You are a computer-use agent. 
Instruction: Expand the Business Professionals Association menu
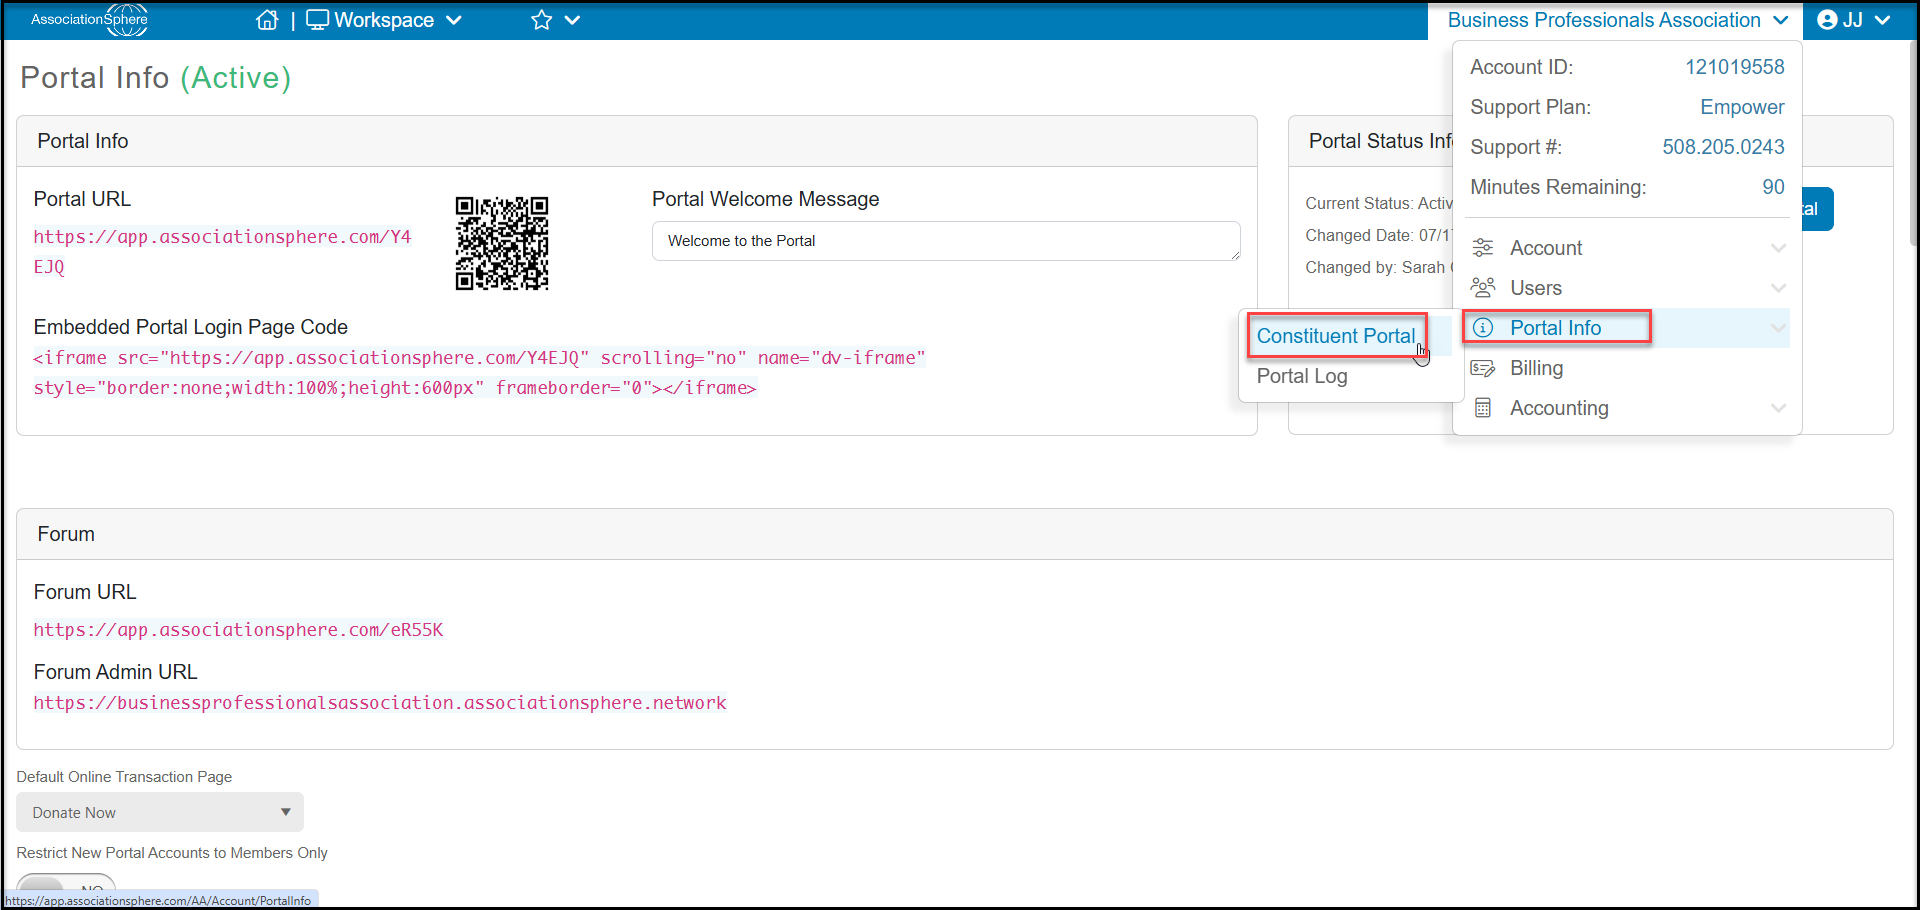click(1617, 20)
